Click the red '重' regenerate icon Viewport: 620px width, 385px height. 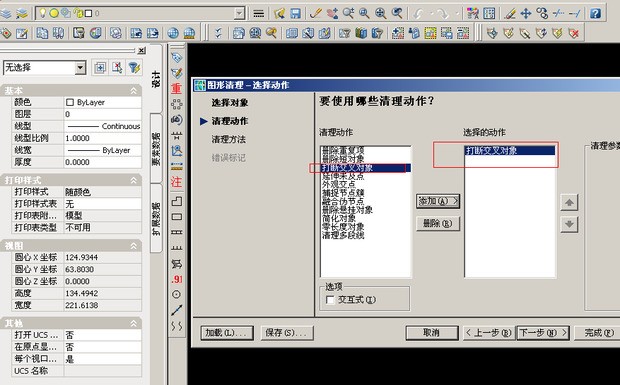click(x=176, y=88)
